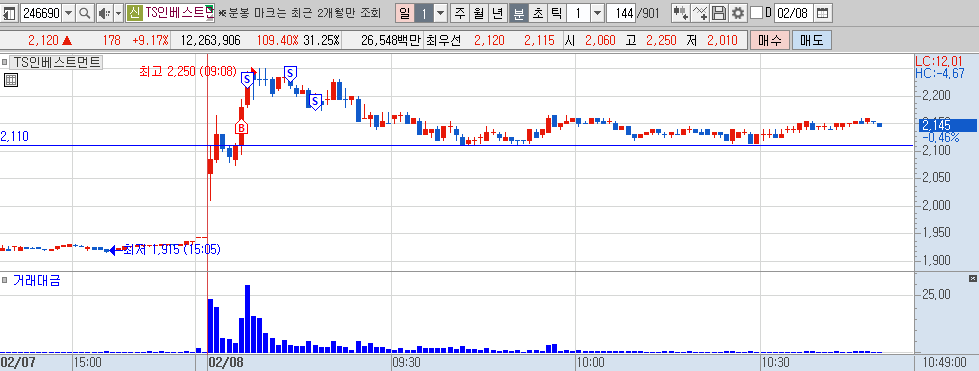
Task: Click the add candlestick chart icon
Action: click(x=681, y=12)
